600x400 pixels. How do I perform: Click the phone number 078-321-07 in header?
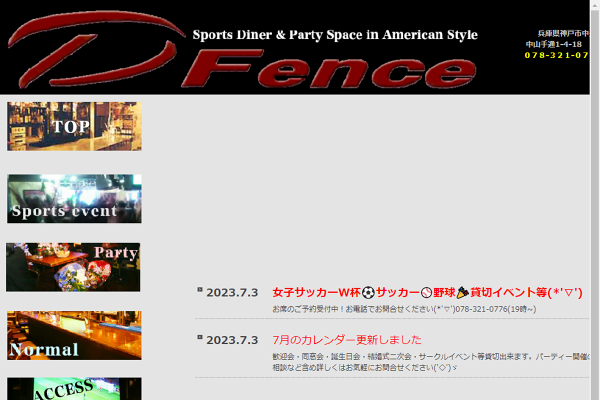[x=557, y=55]
